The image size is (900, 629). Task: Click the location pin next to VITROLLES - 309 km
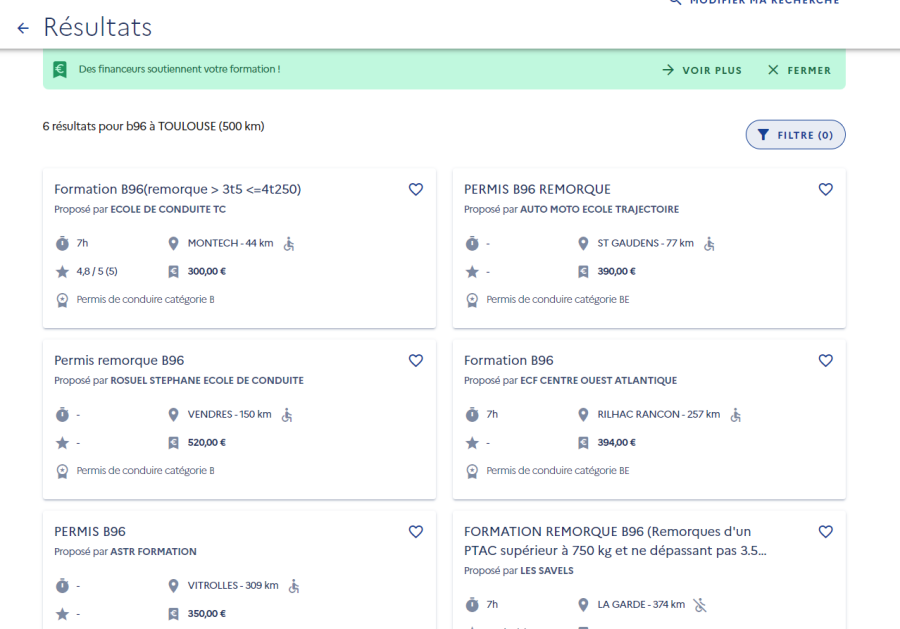173,585
